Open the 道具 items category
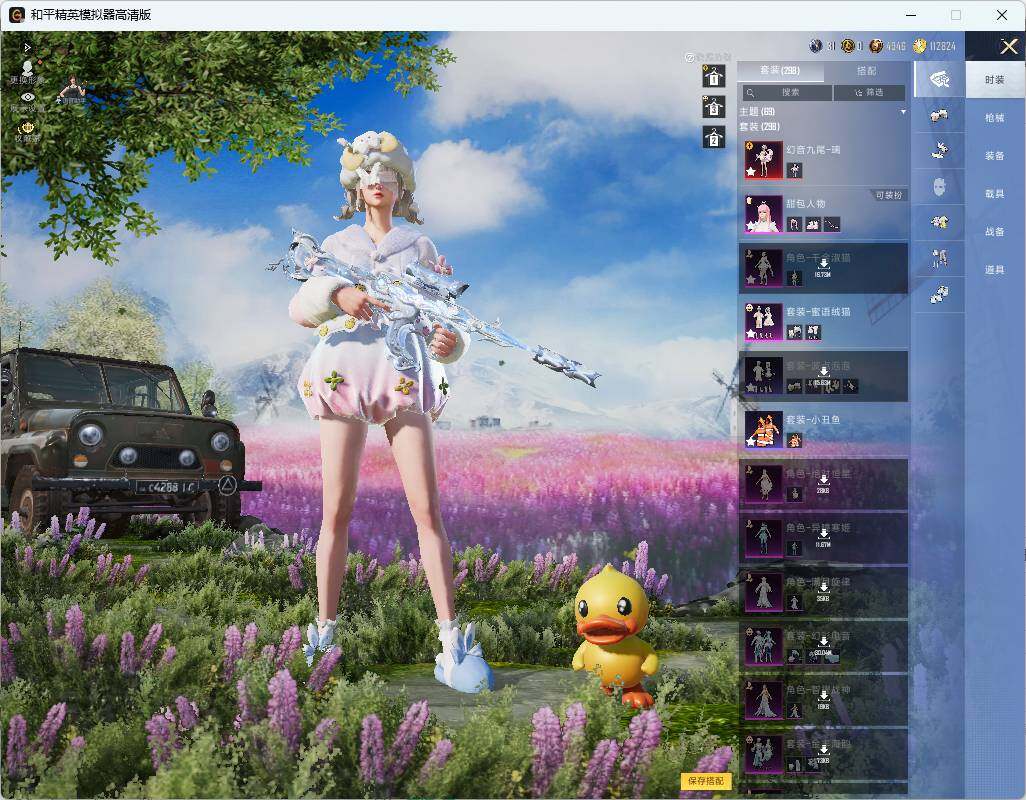This screenshot has width=1026, height=800. (x=995, y=270)
